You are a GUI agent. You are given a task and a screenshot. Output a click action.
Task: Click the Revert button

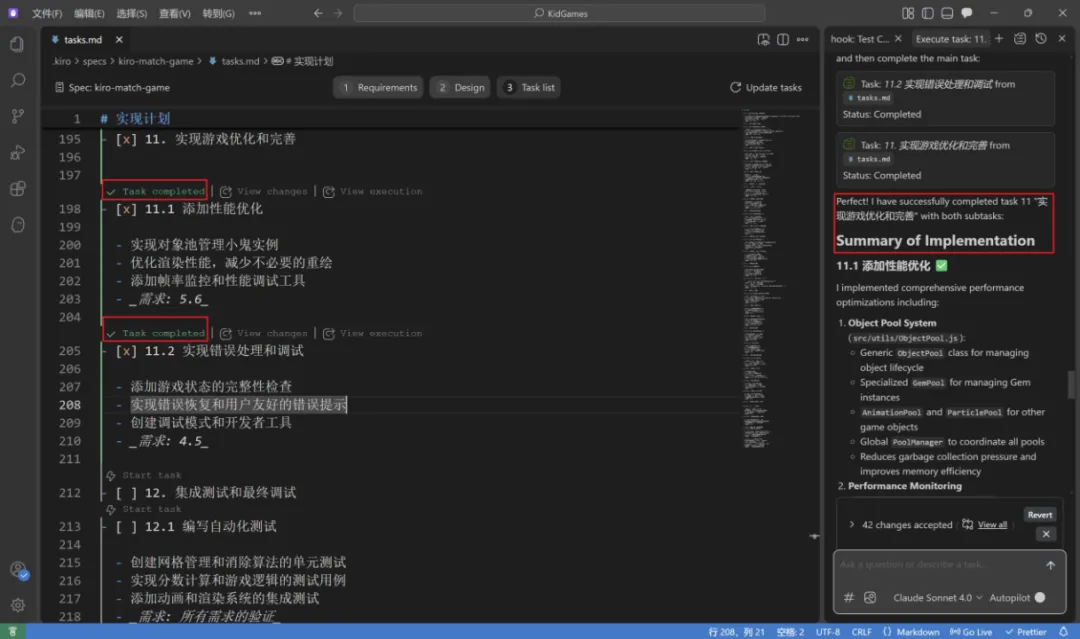[1039, 515]
